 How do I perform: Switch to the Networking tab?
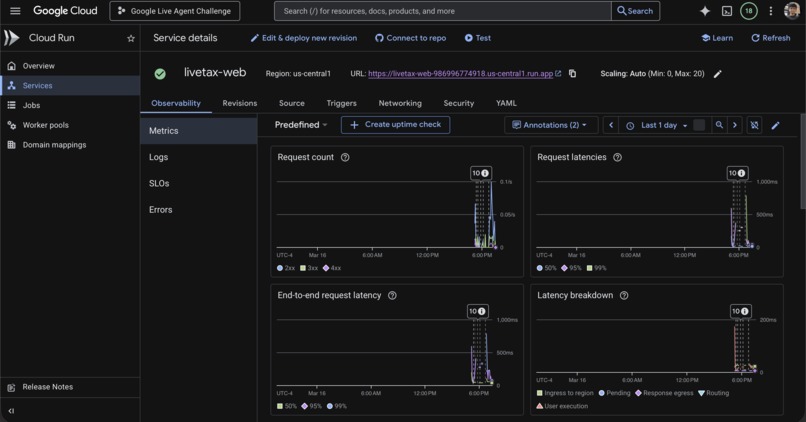400,103
